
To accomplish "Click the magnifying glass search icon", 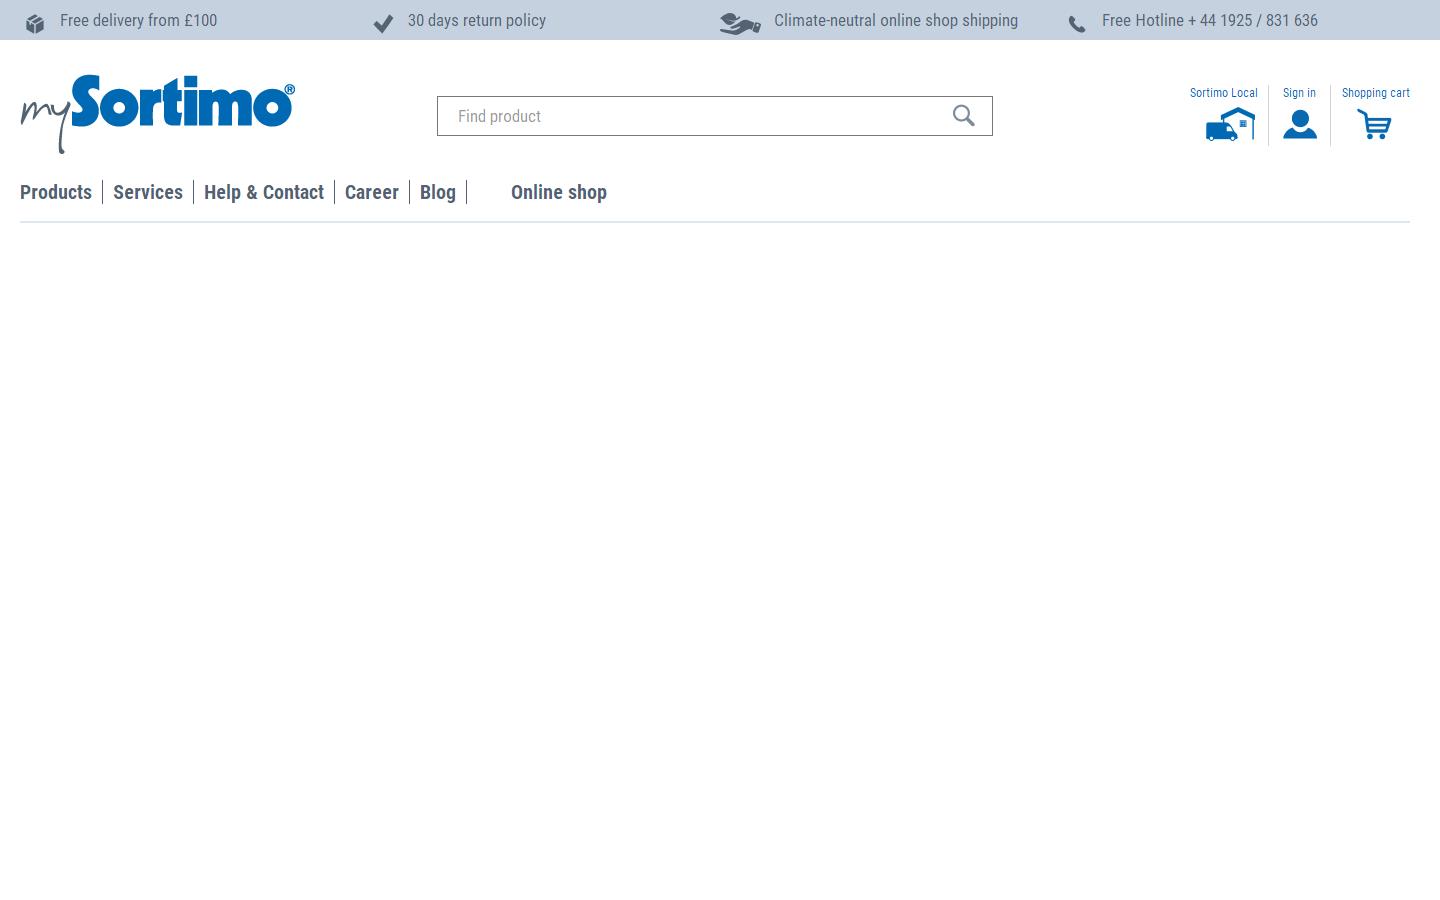I will click(x=963, y=116).
